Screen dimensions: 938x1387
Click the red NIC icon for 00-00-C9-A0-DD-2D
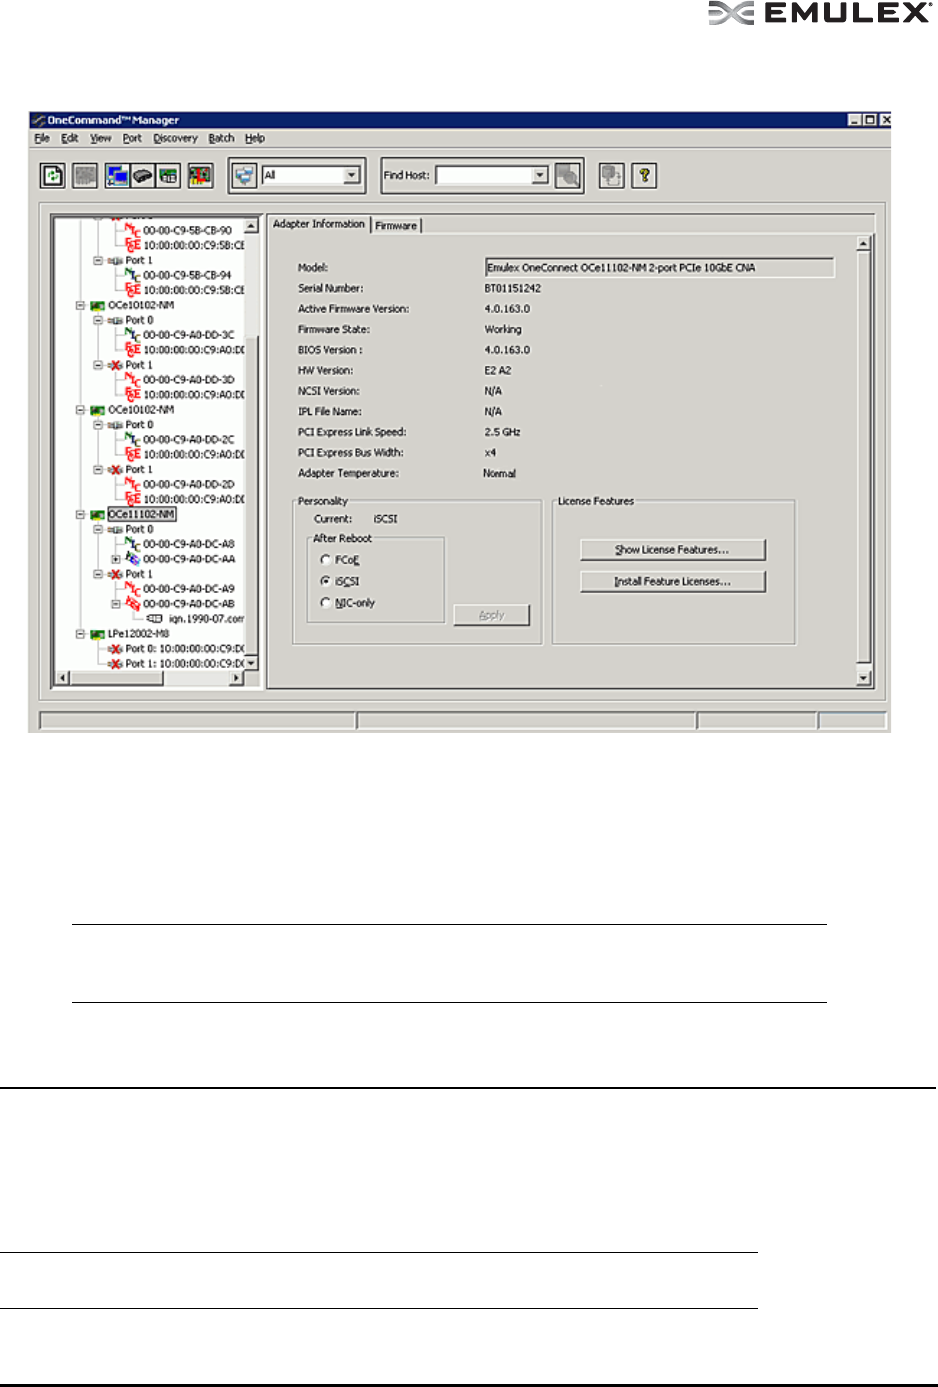click(x=132, y=484)
